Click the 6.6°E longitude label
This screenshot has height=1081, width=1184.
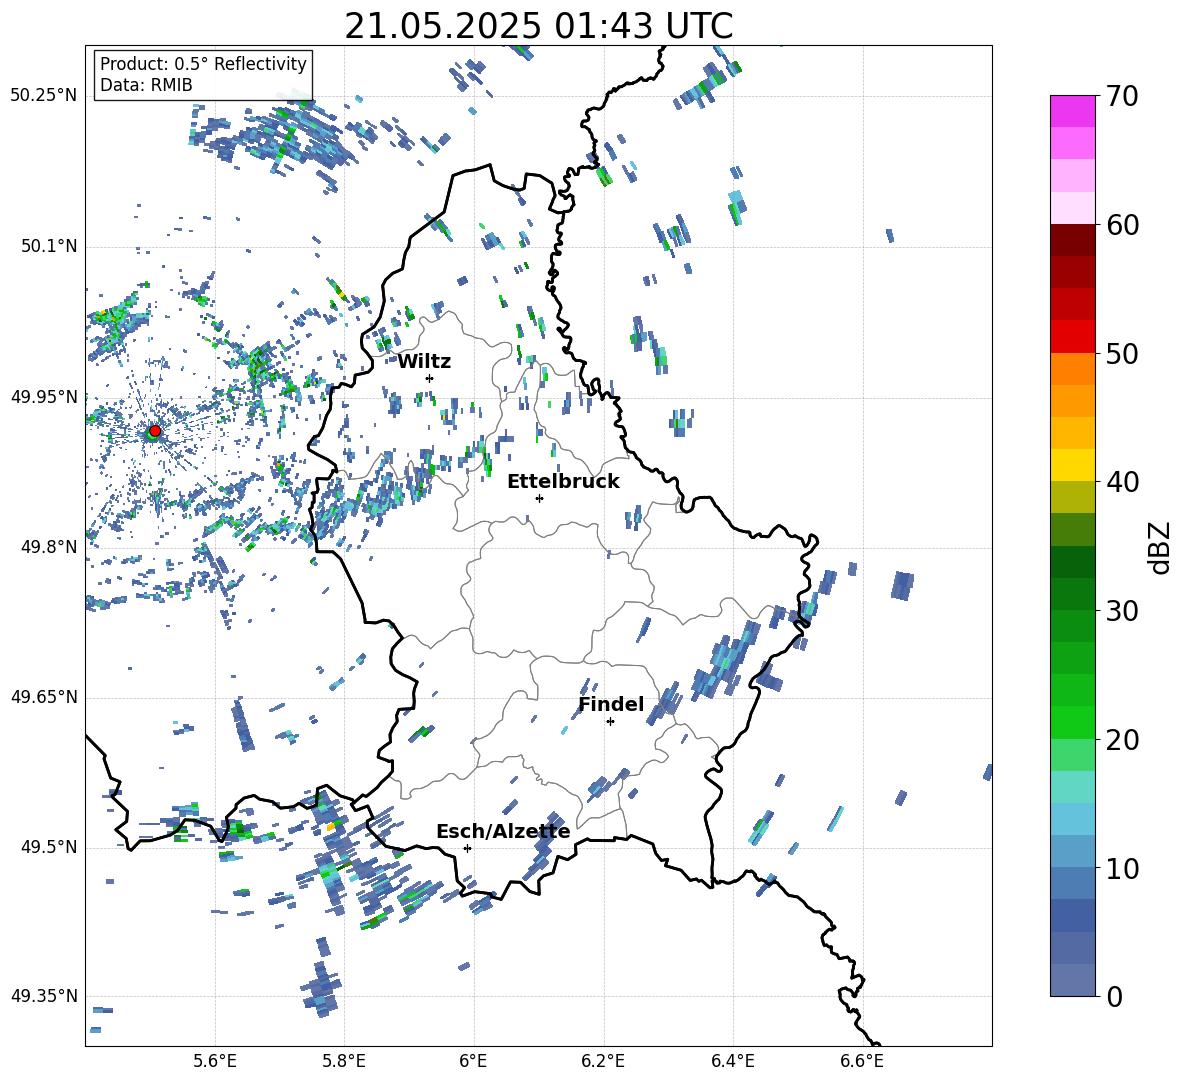pyautogui.click(x=862, y=1062)
